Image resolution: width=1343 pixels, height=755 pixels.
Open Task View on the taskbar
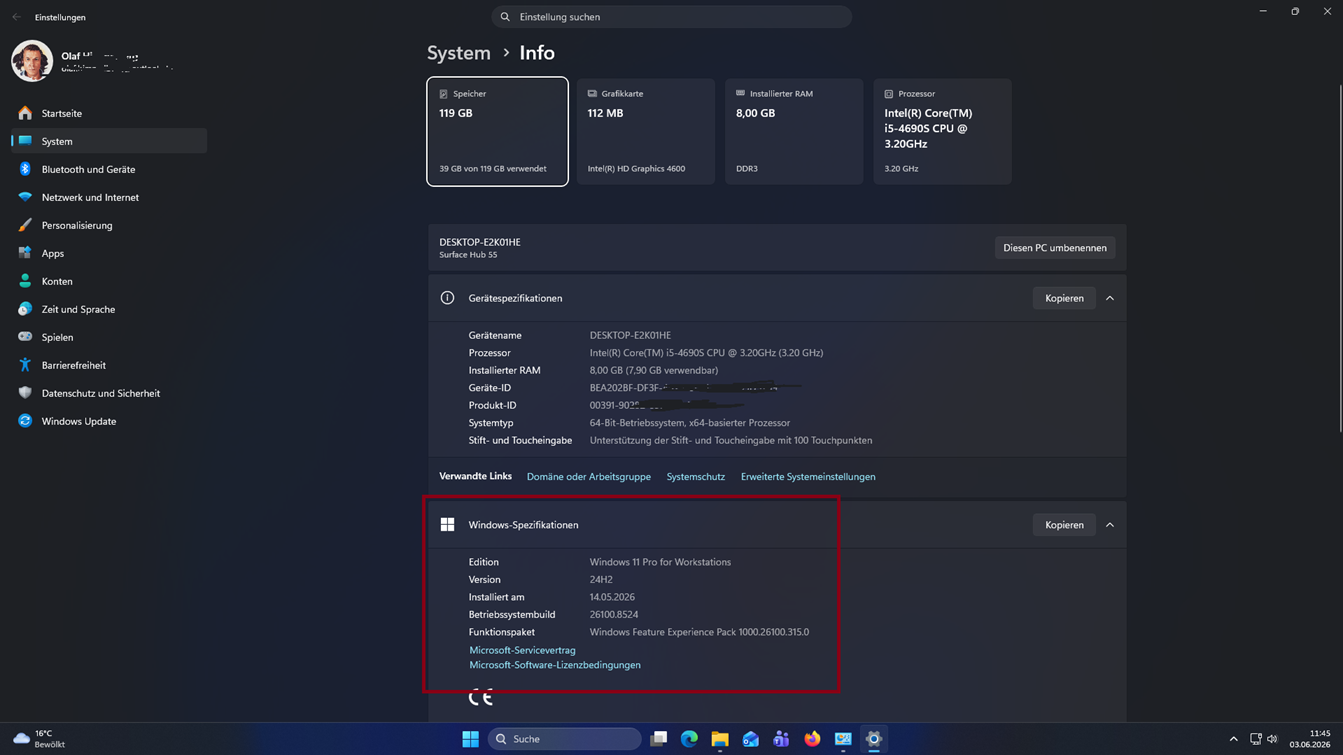pyautogui.click(x=658, y=739)
